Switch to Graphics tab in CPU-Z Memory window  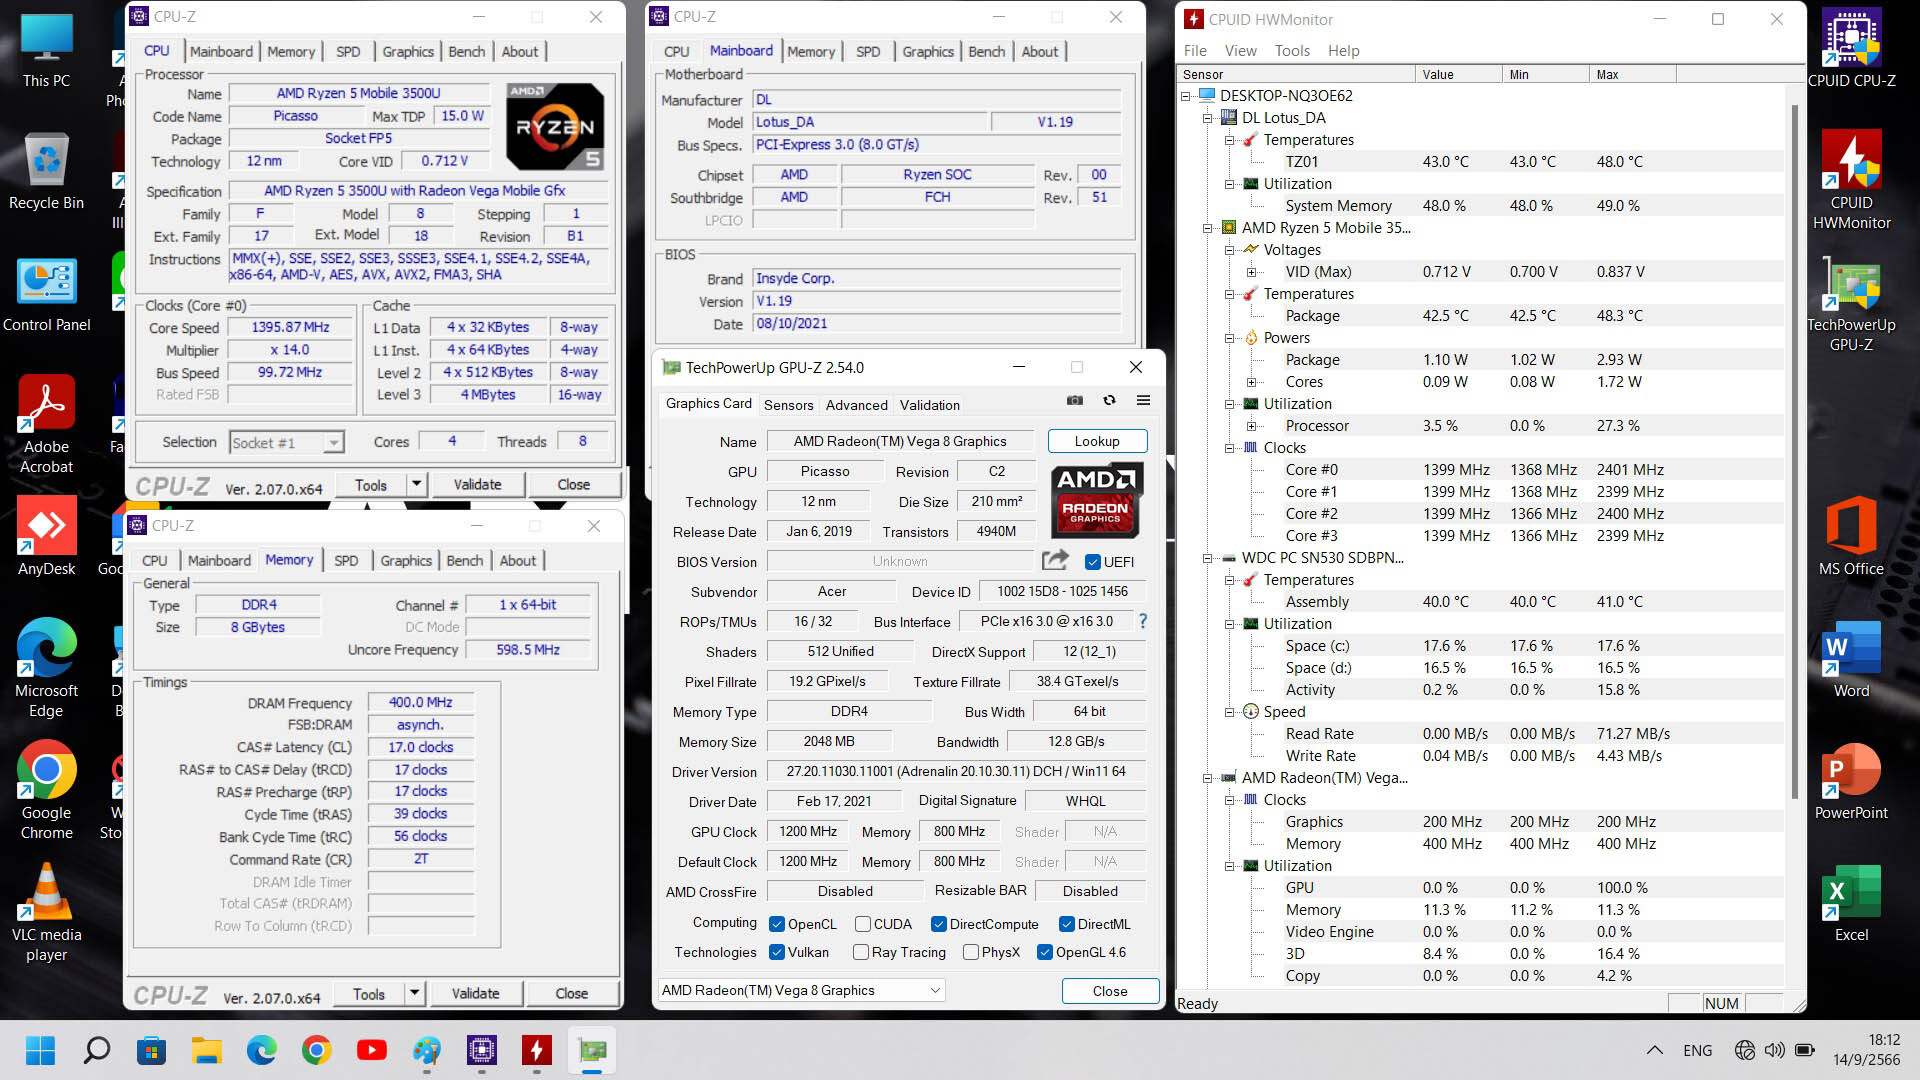406,561
